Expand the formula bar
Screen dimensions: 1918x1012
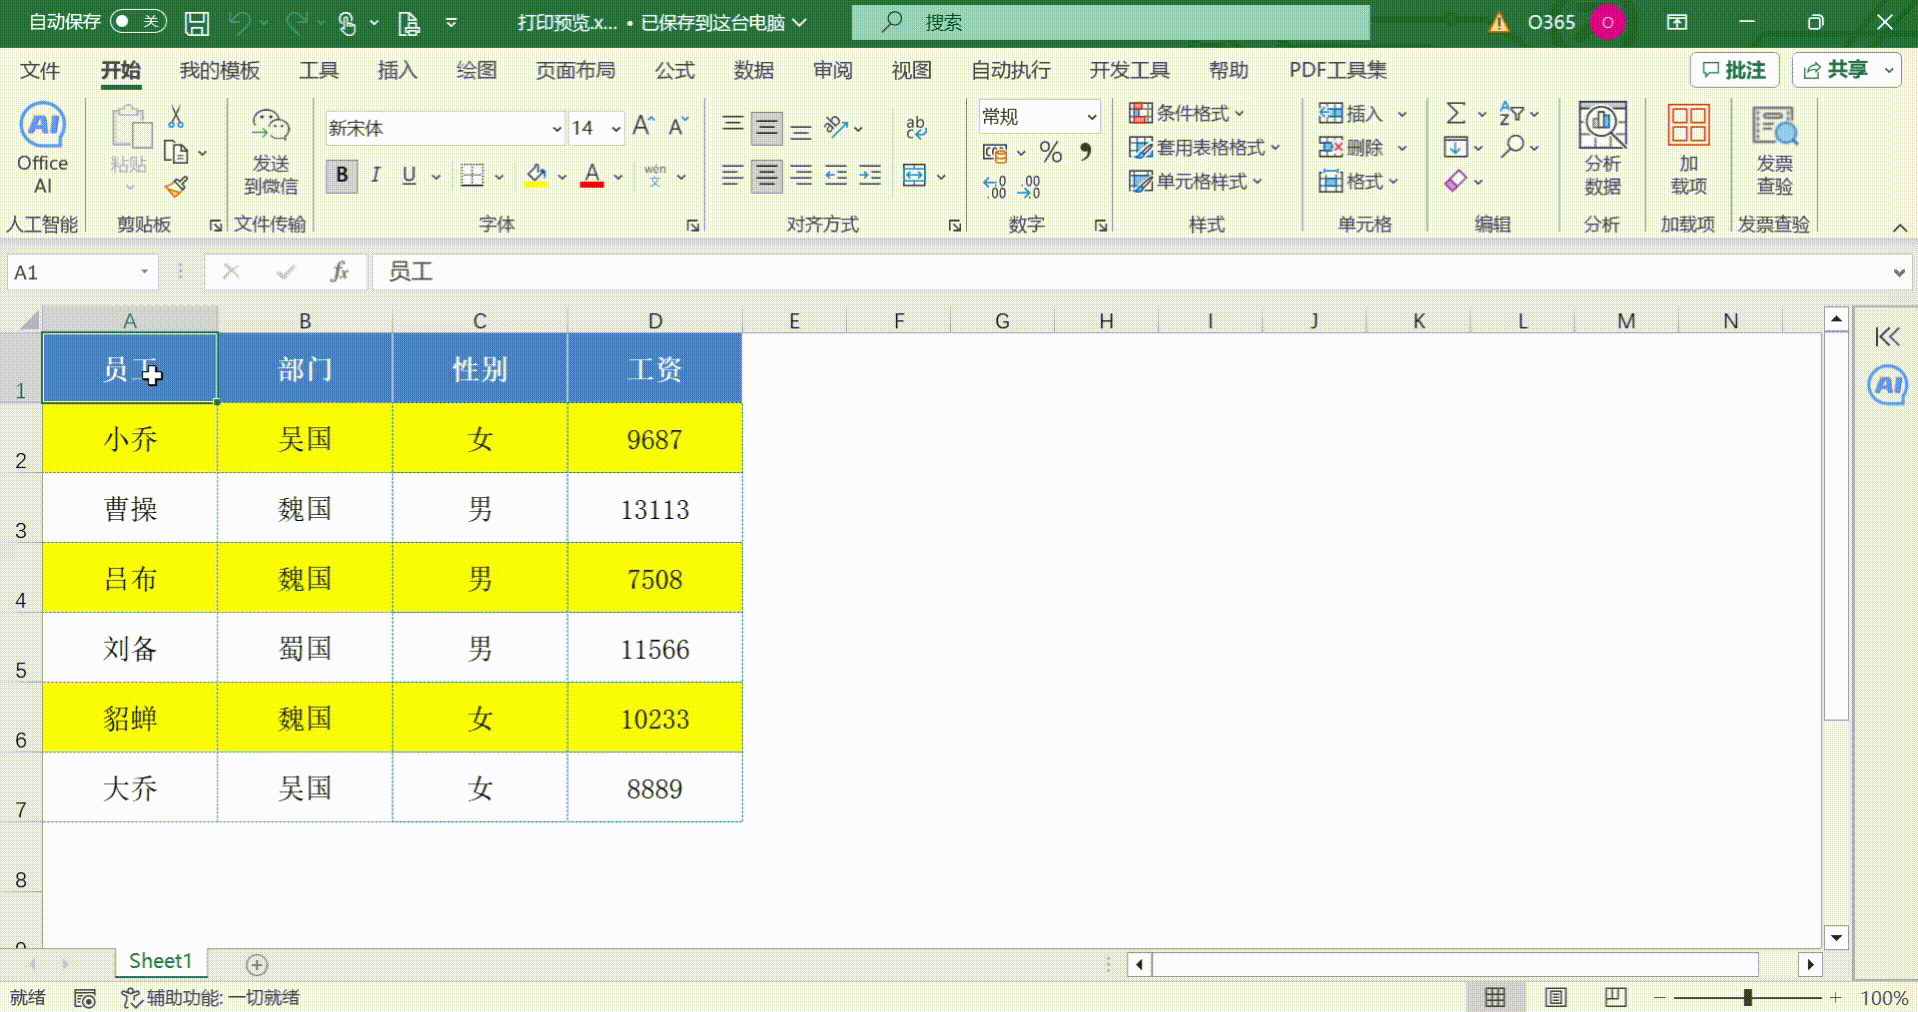pyautogui.click(x=1898, y=272)
